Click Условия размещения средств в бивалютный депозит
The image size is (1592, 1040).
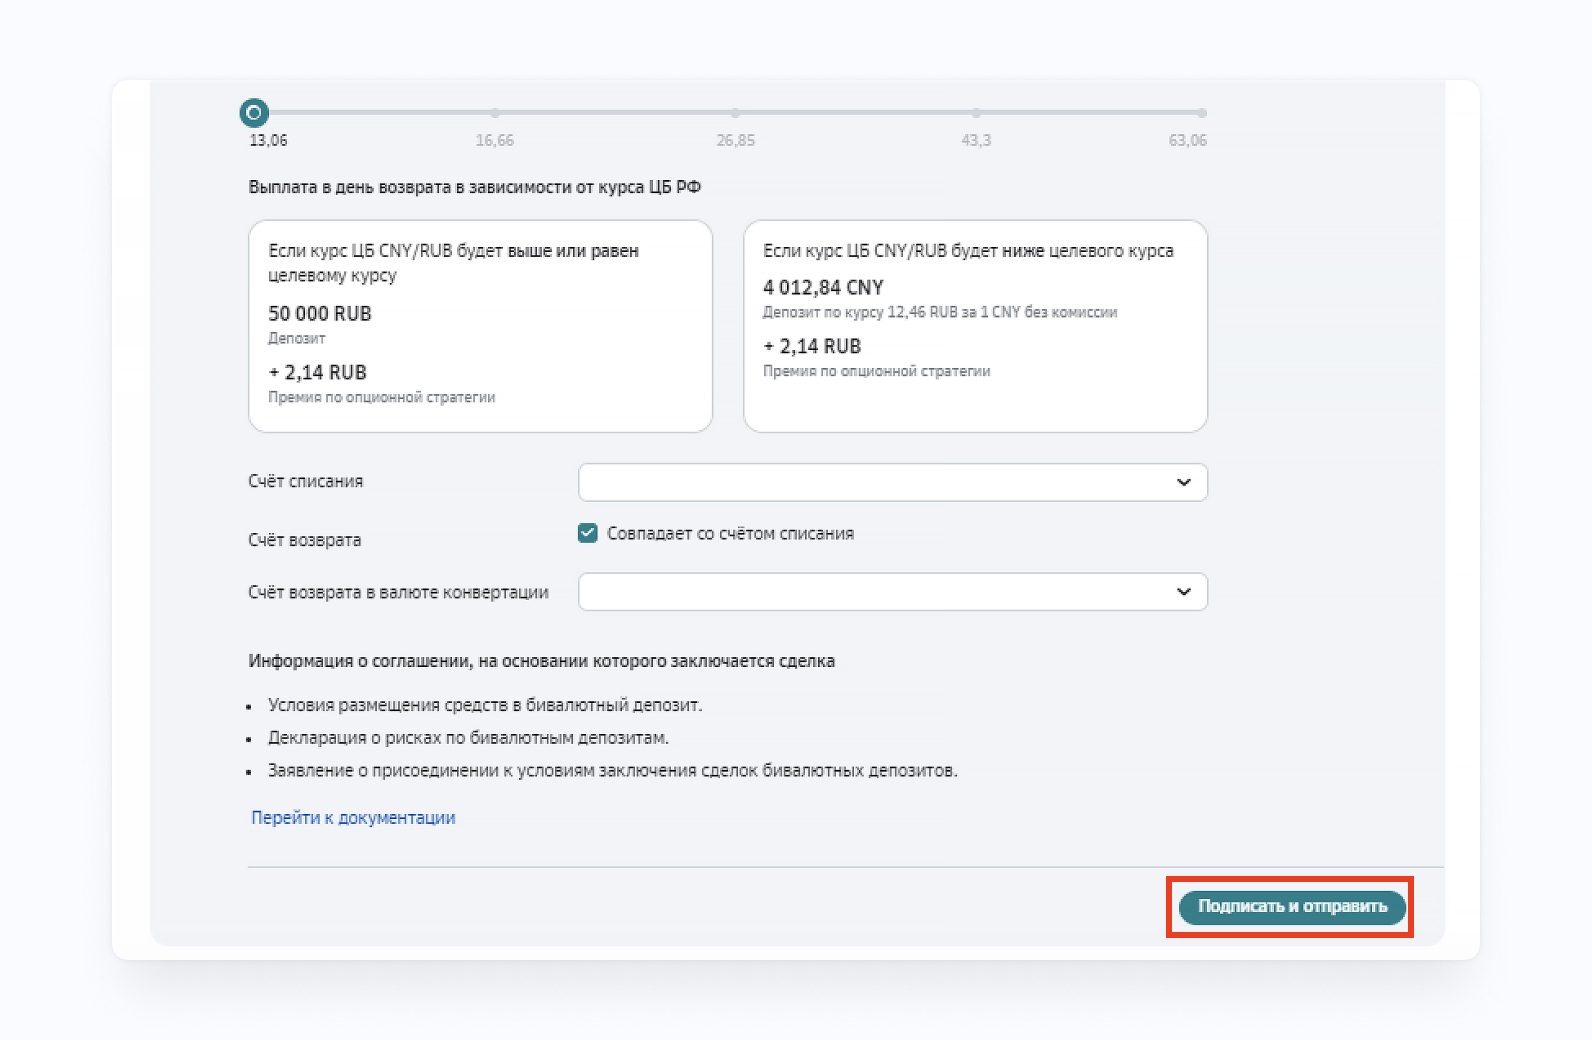485,705
